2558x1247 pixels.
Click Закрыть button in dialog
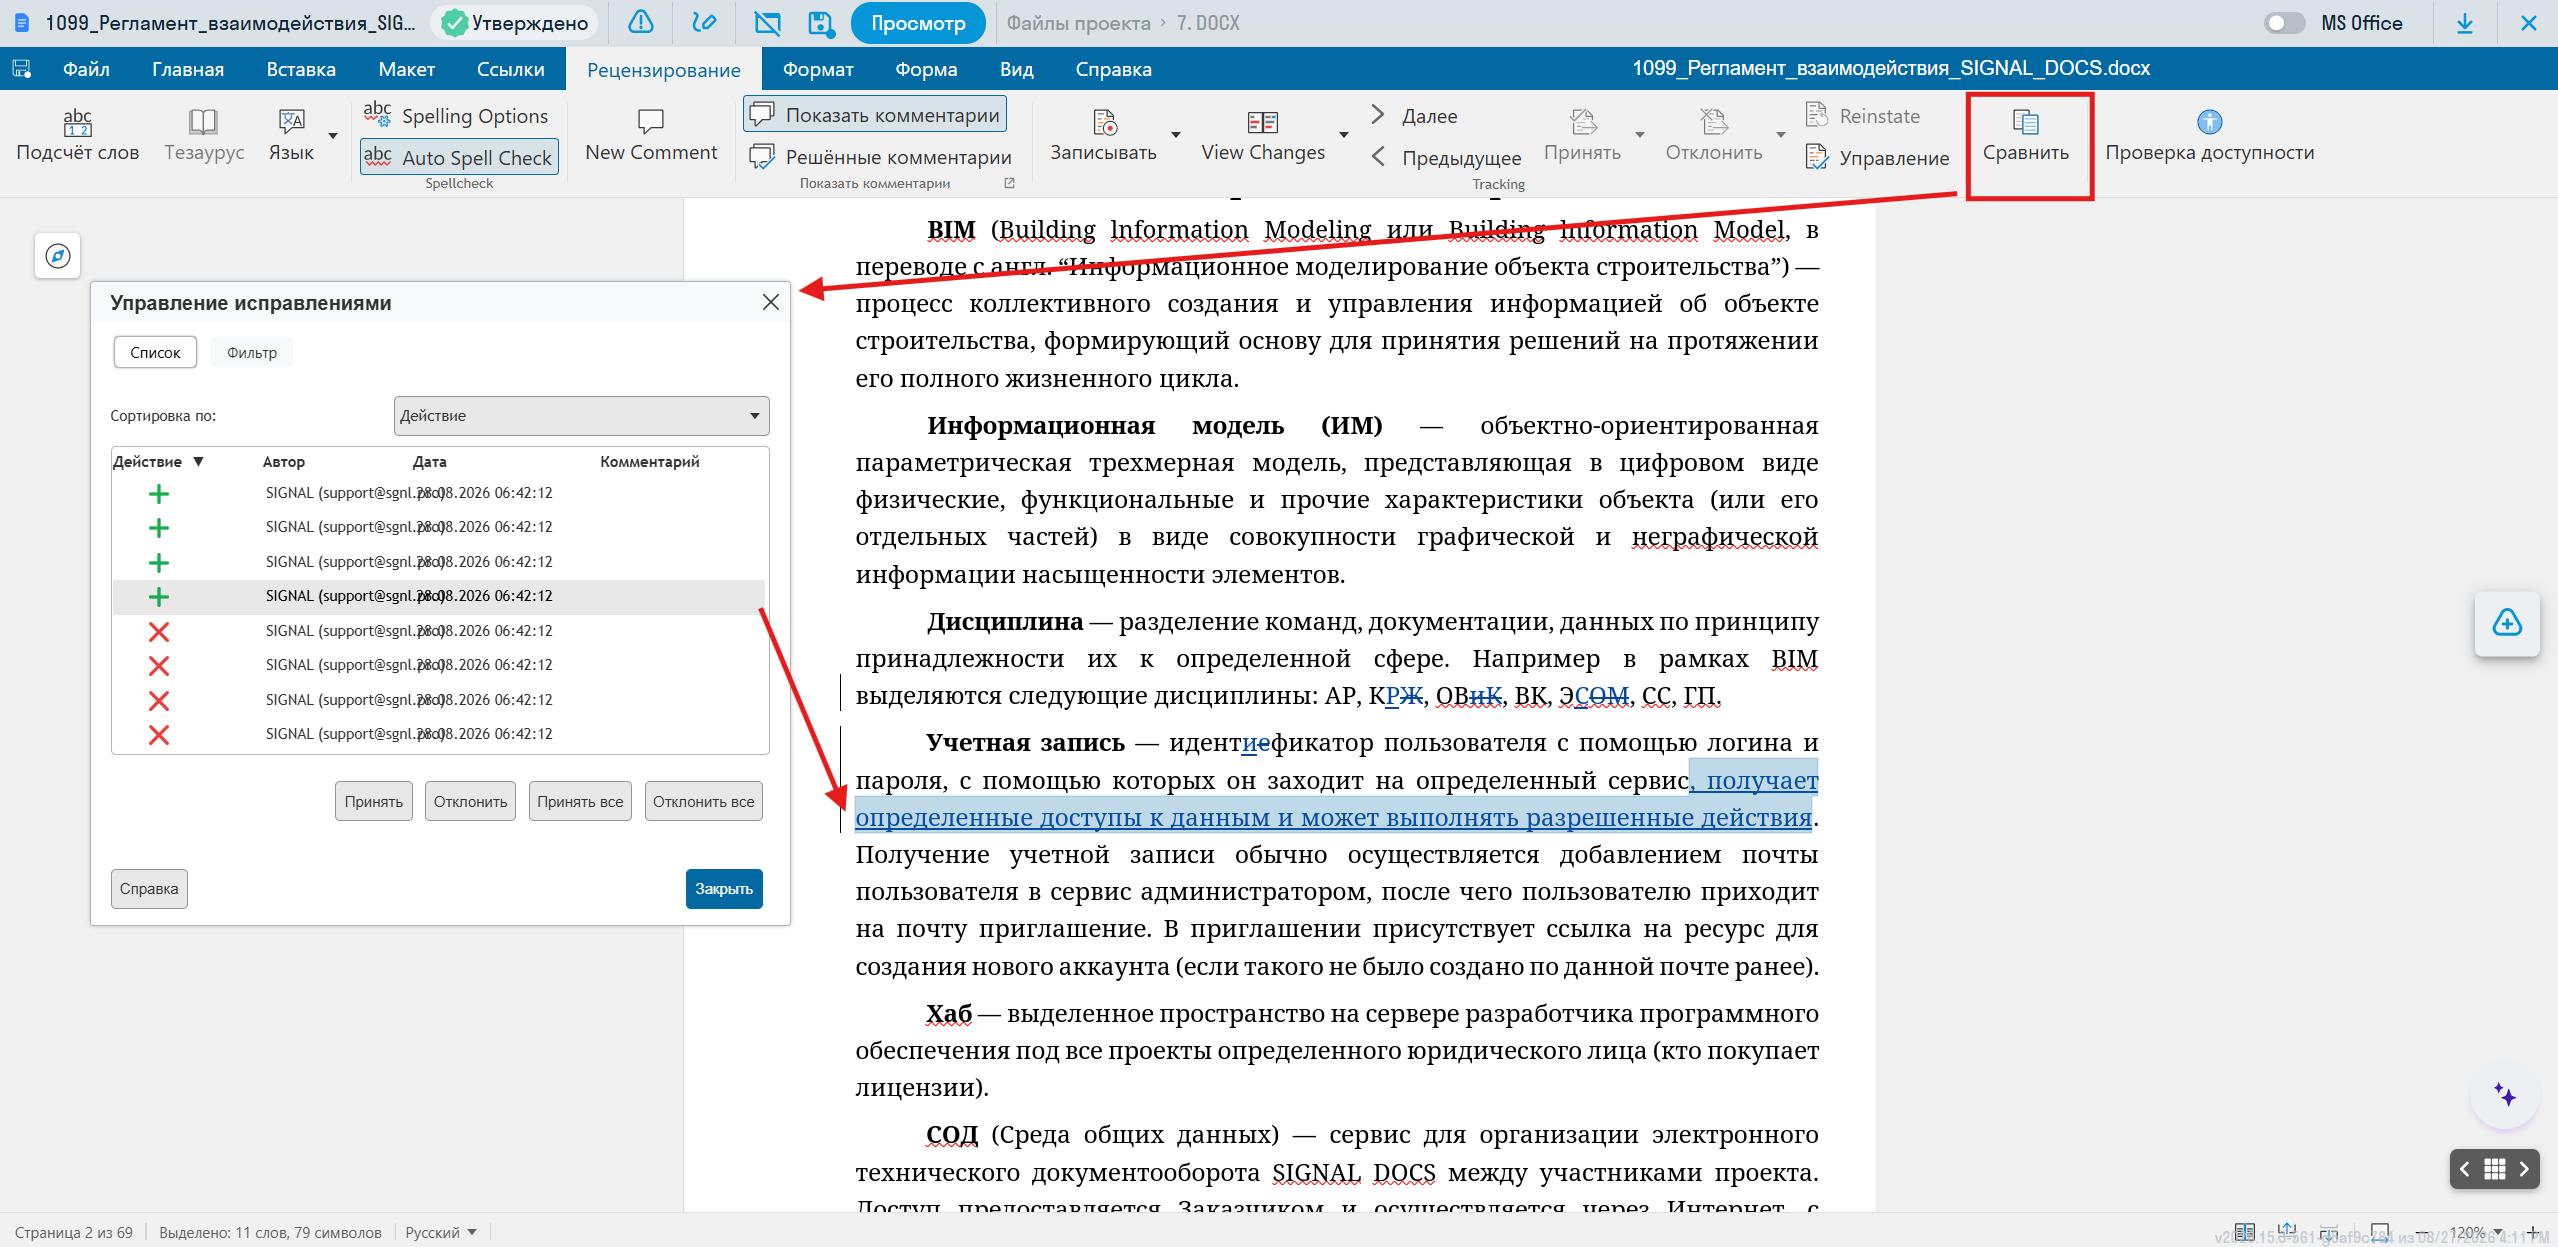pyautogui.click(x=724, y=888)
